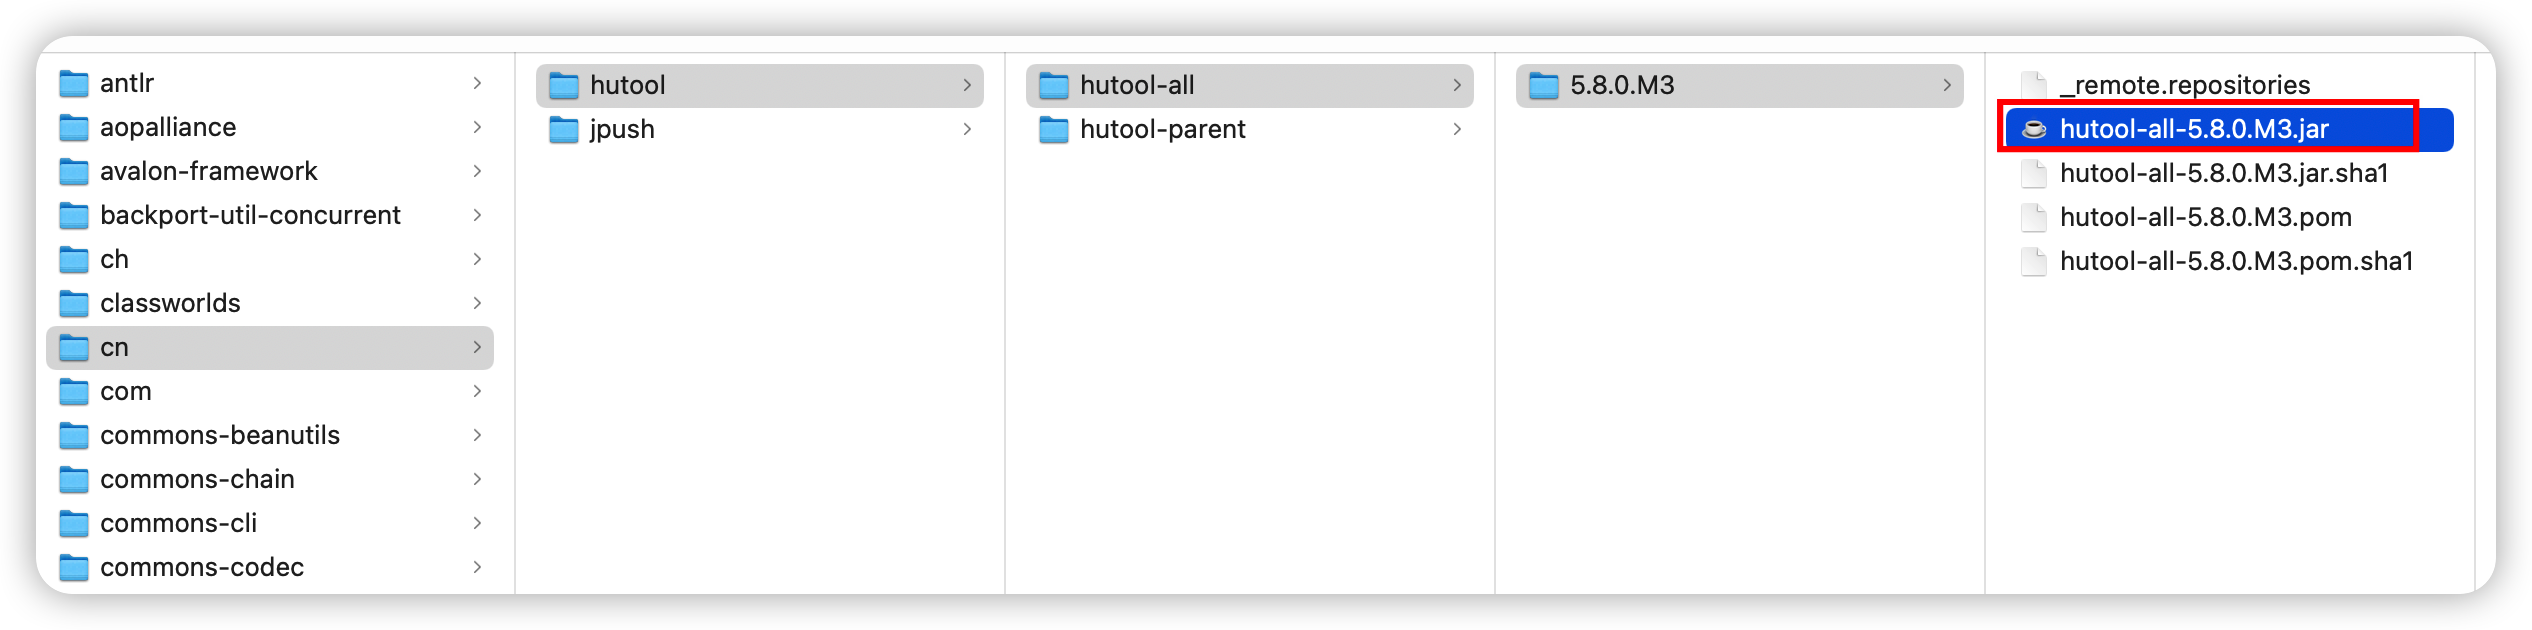The height and width of the screenshot is (630, 2532).
Task: Click the _remote.repositories file icon
Action: pyautogui.click(x=2033, y=86)
